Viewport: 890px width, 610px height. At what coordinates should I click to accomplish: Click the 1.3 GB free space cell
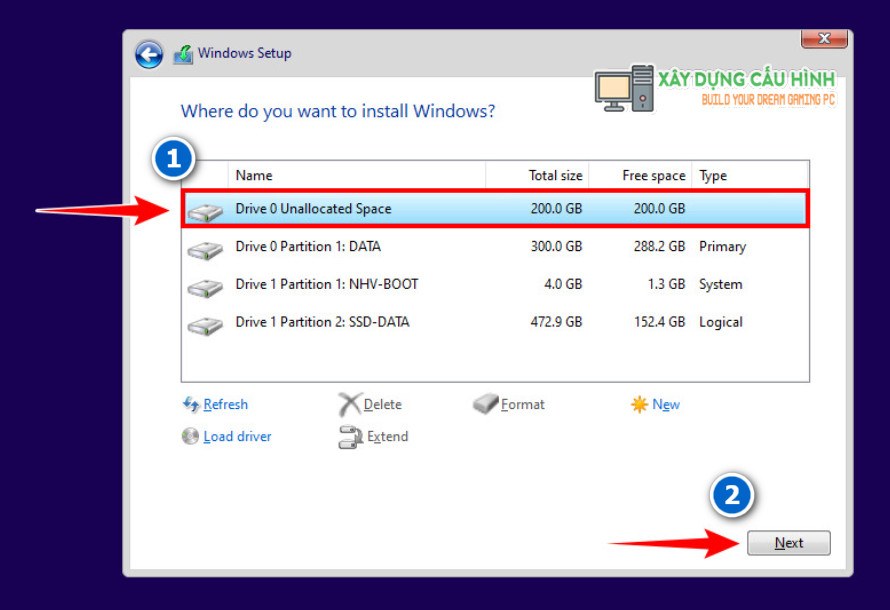click(x=666, y=284)
